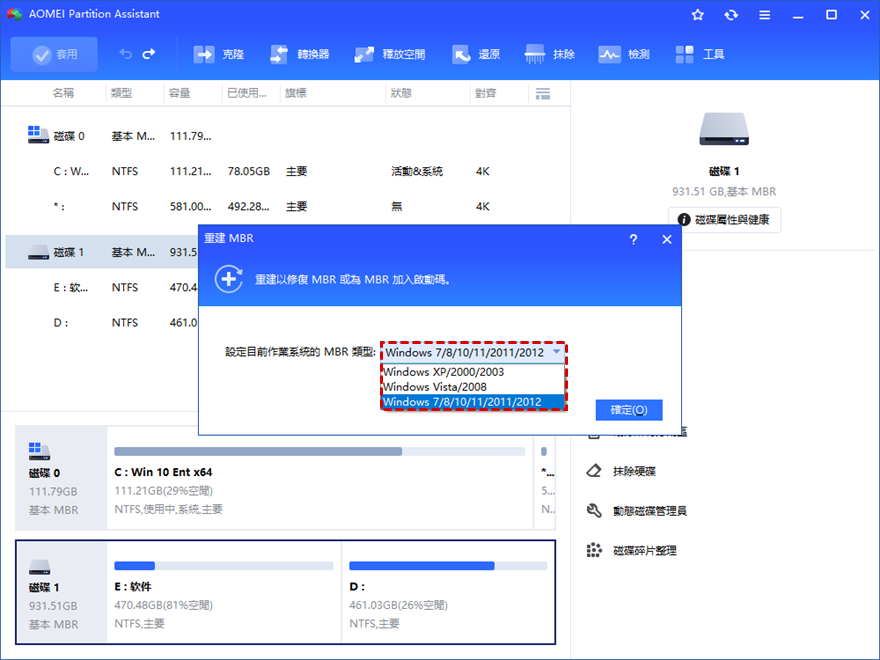Open the Restore (還原) tool
This screenshot has height=660, width=880.
(475, 54)
